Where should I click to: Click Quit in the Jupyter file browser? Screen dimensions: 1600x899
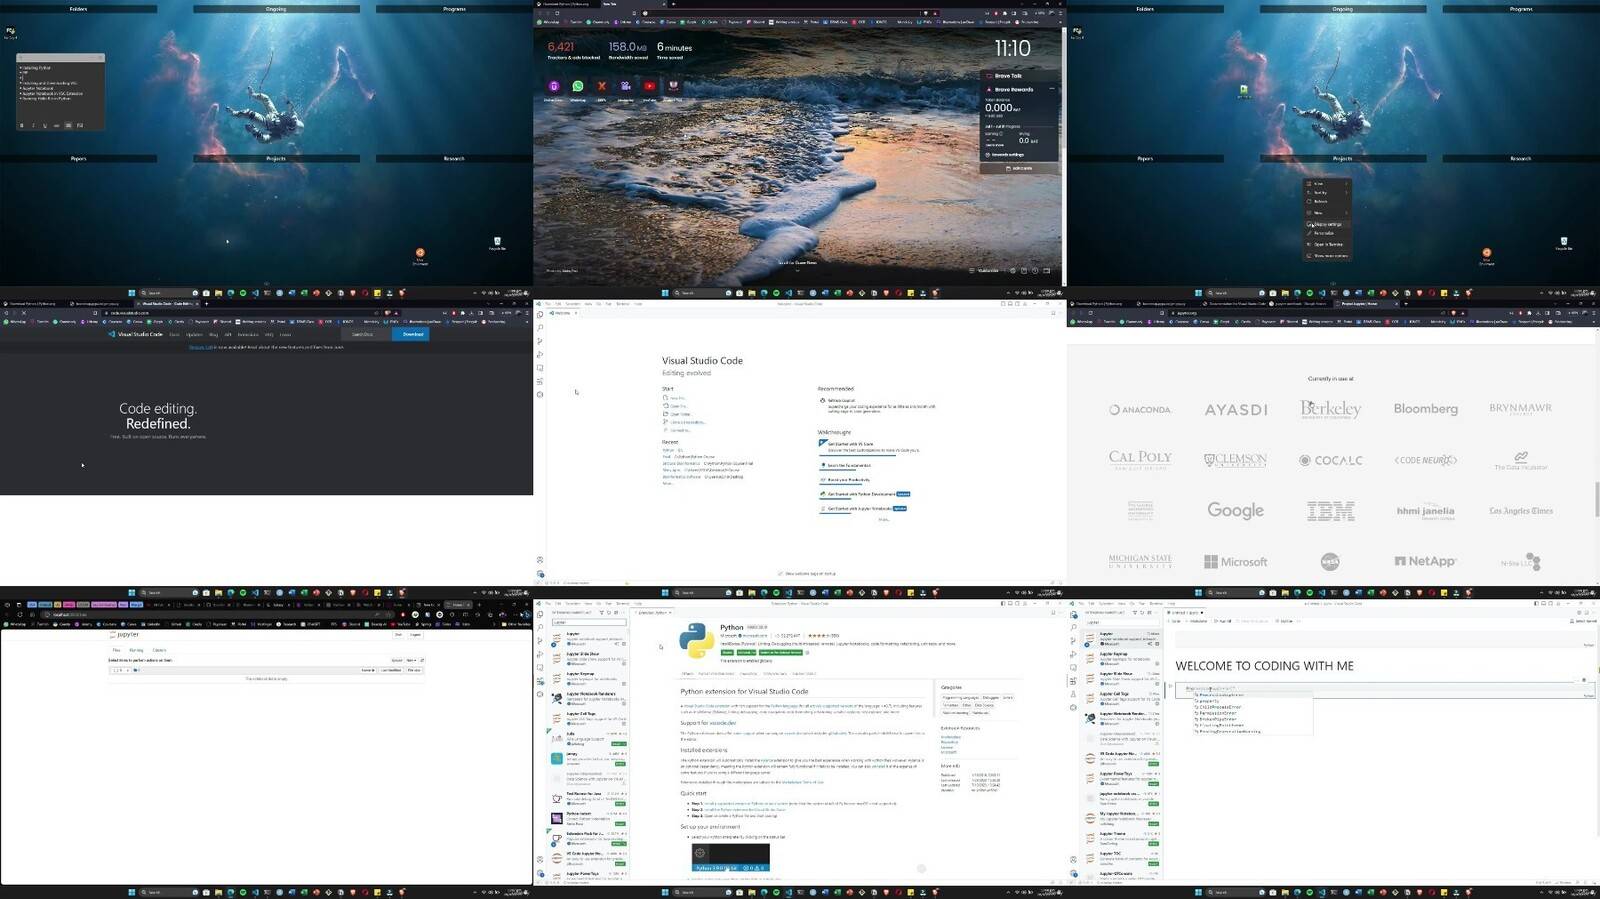click(398, 634)
